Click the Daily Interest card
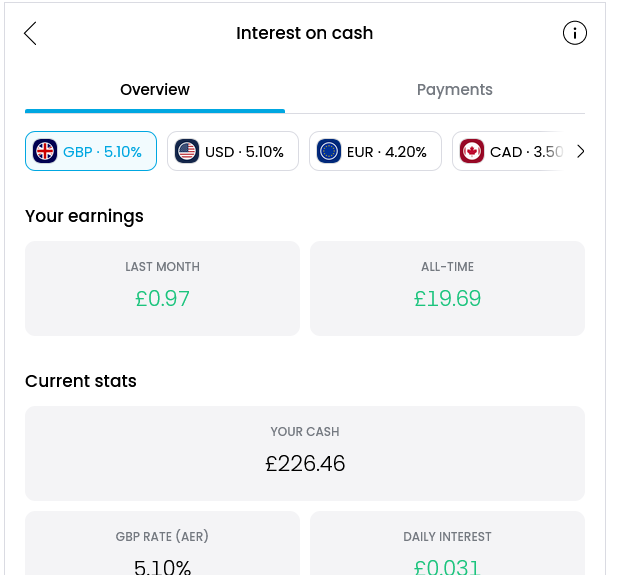This screenshot has height=575, width=631. pyautogui.click(x=447, y=543)
